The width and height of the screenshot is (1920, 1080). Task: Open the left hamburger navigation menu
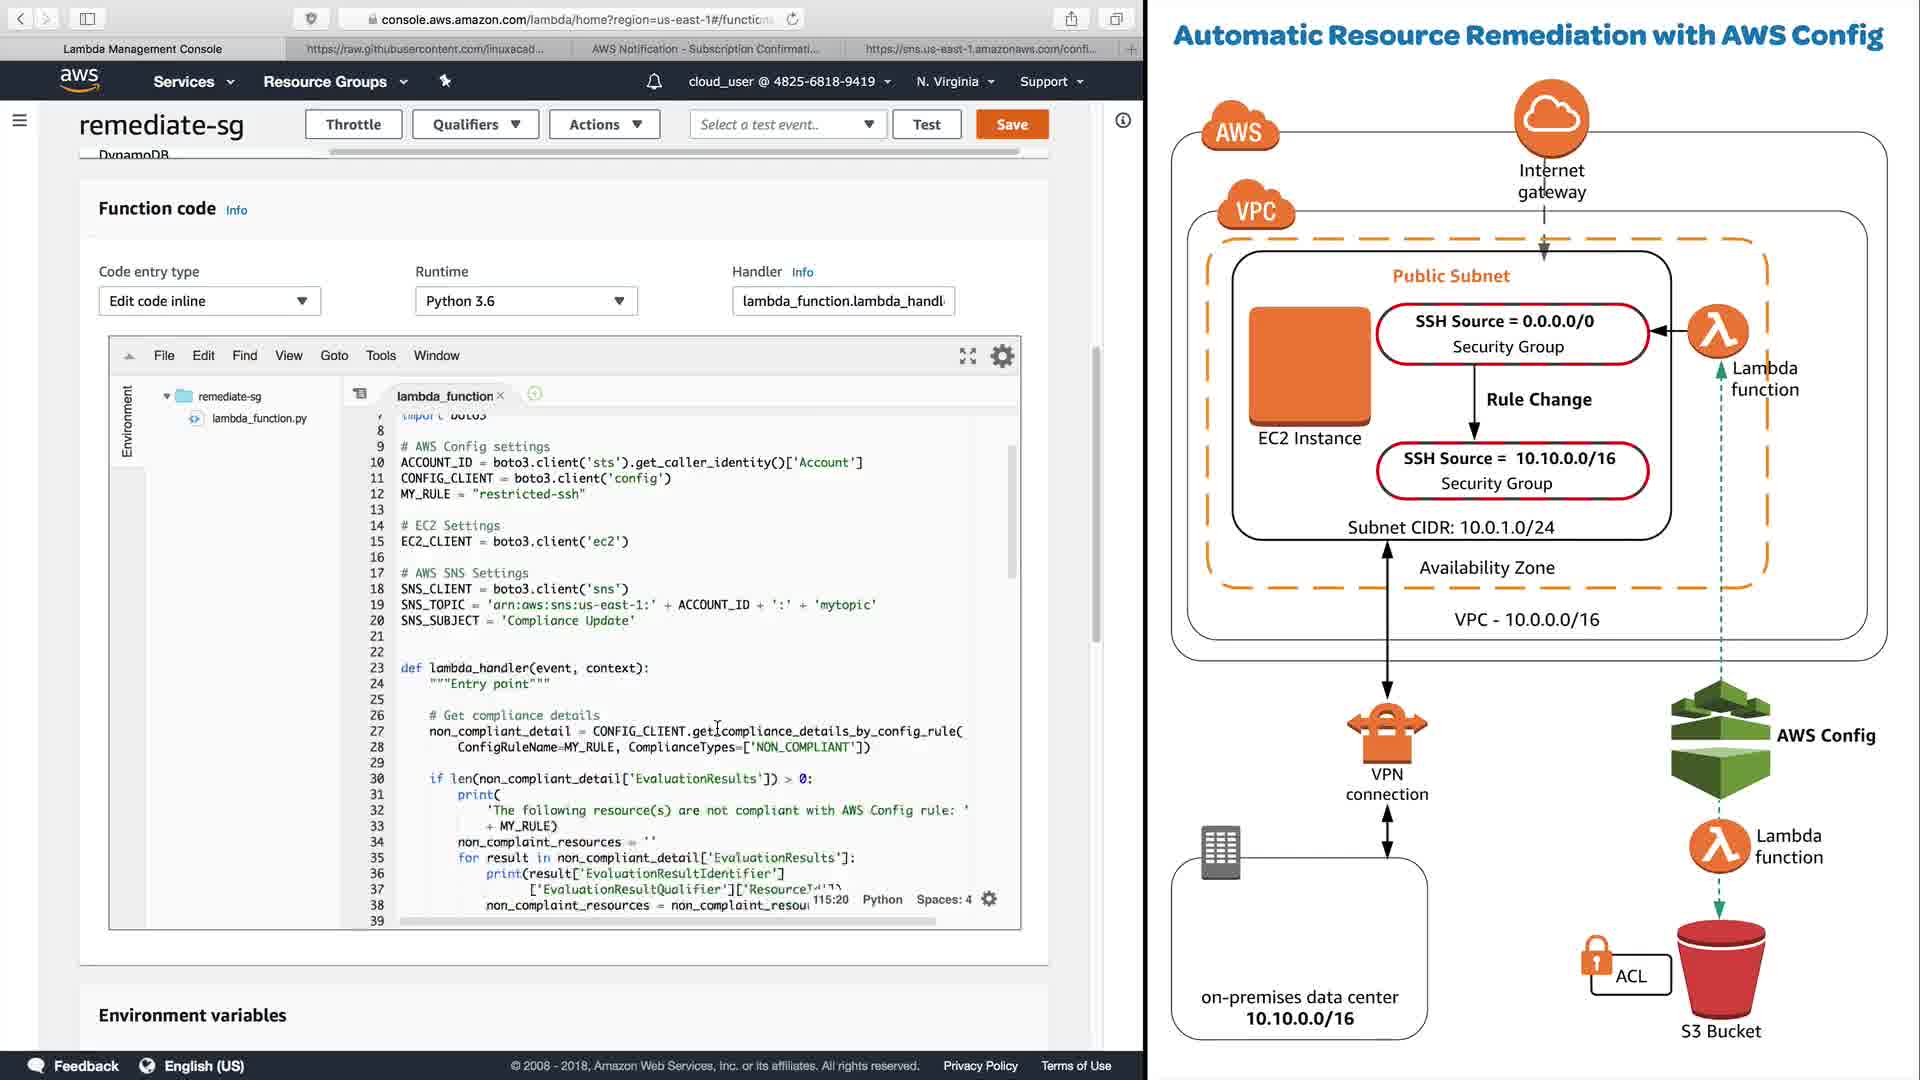19,120
